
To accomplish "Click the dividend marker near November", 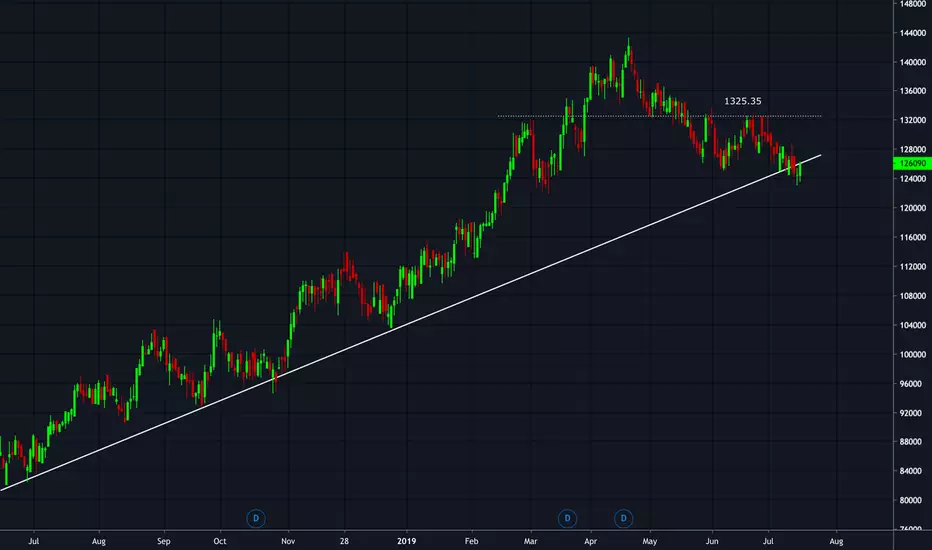I will point(256,518).
